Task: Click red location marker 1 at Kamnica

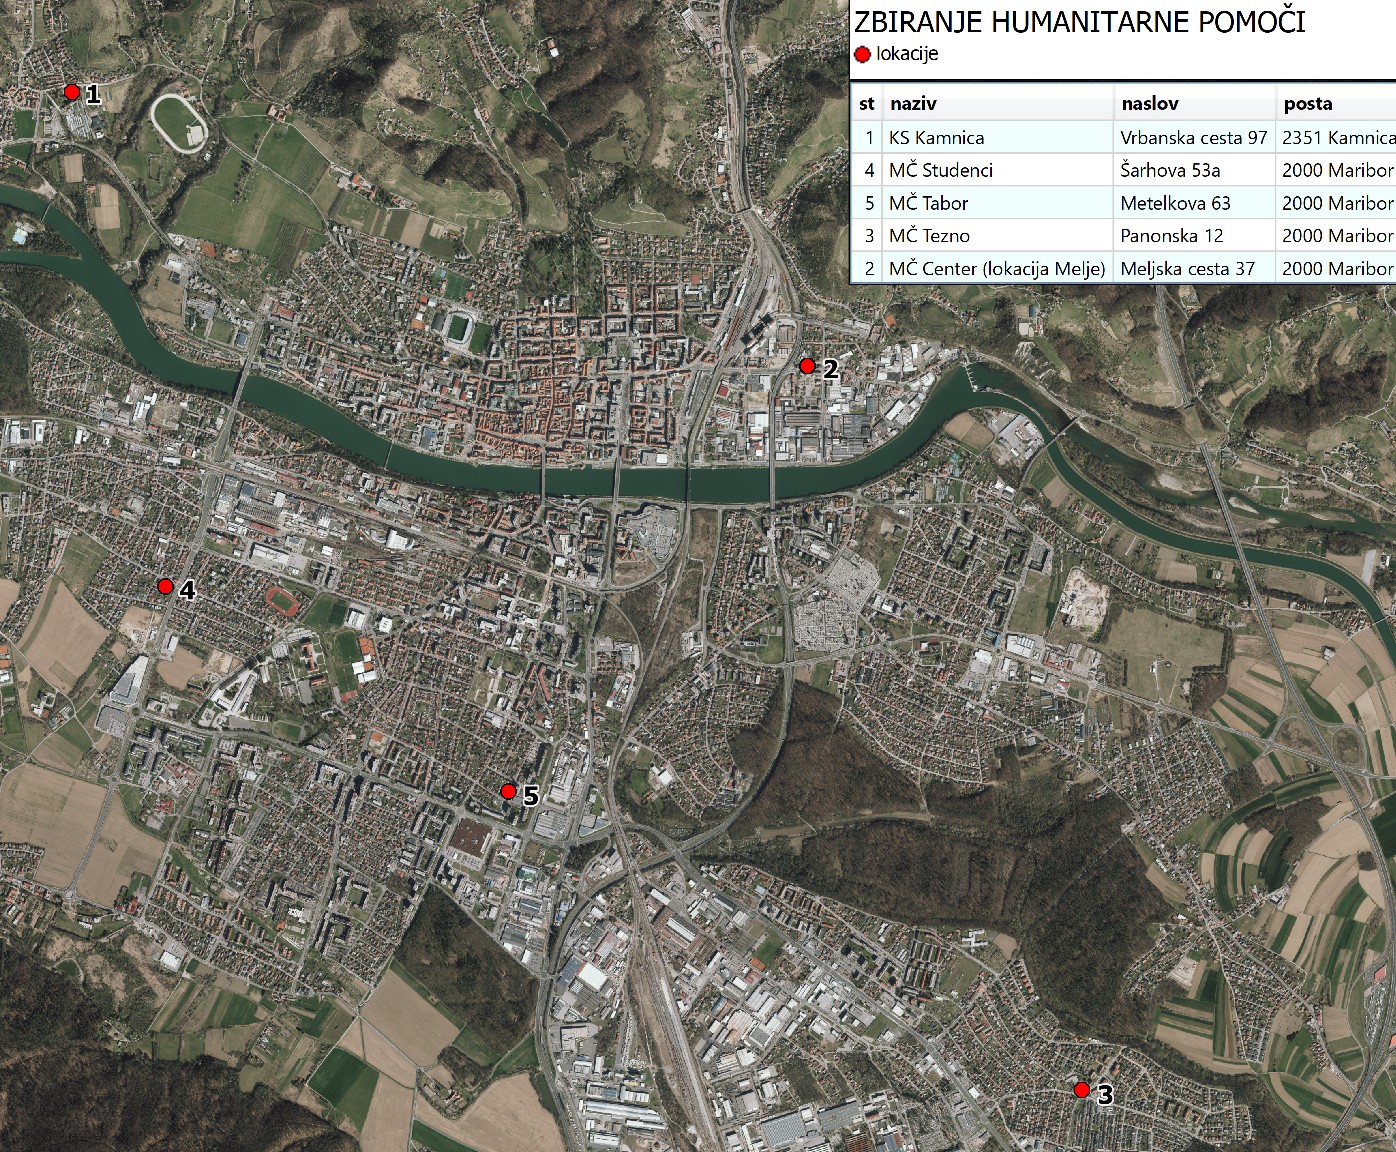Action: pos(72,92)
